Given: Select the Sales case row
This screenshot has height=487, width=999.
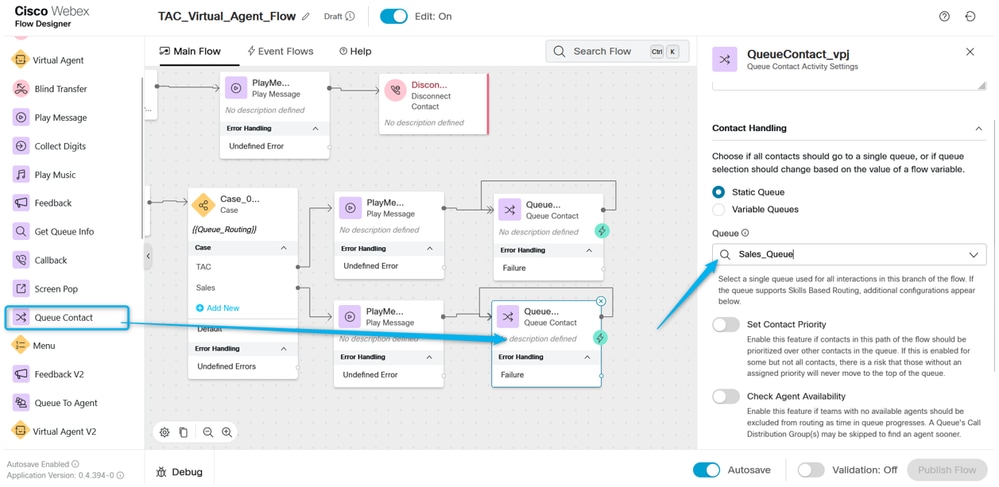Looking at the screenshot, I should pos(243,288).
